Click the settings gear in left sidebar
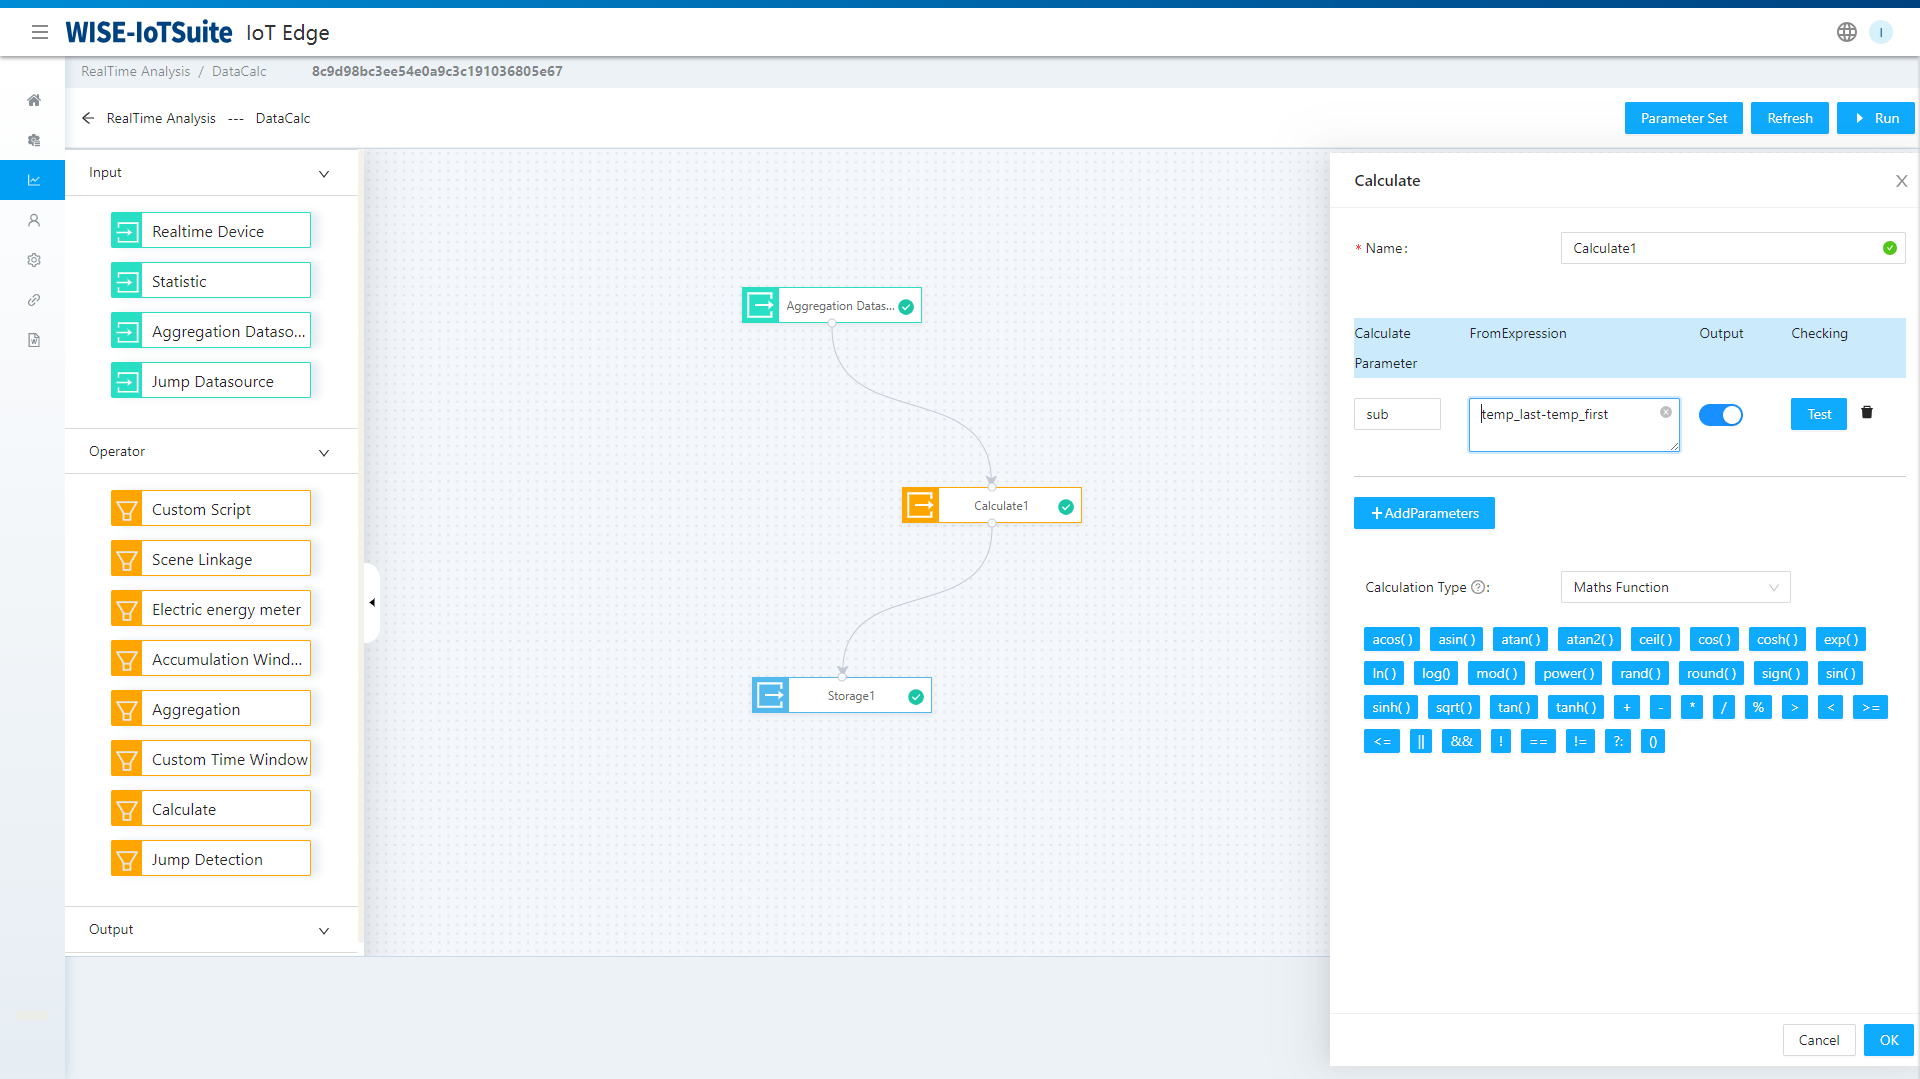 (34, 260)
